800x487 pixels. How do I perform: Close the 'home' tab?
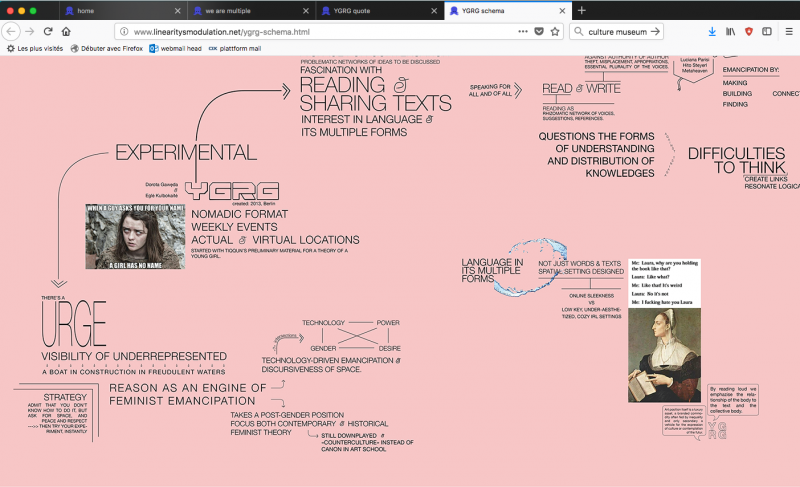[177, 11]
